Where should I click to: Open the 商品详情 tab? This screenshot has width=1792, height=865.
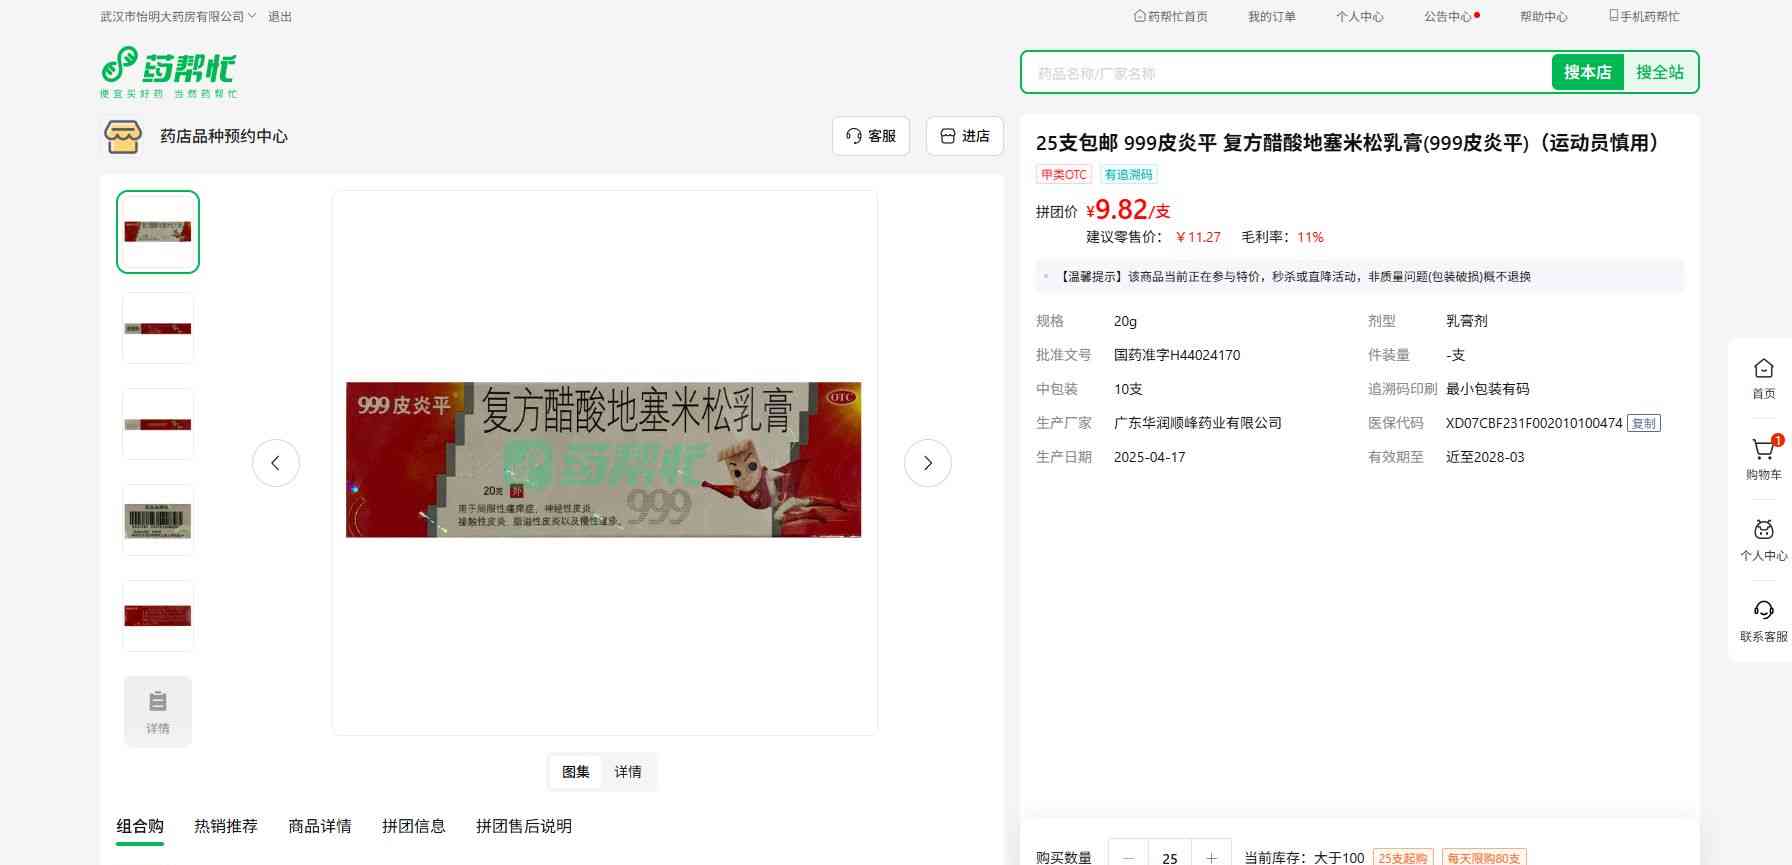[x=320, y=826]
